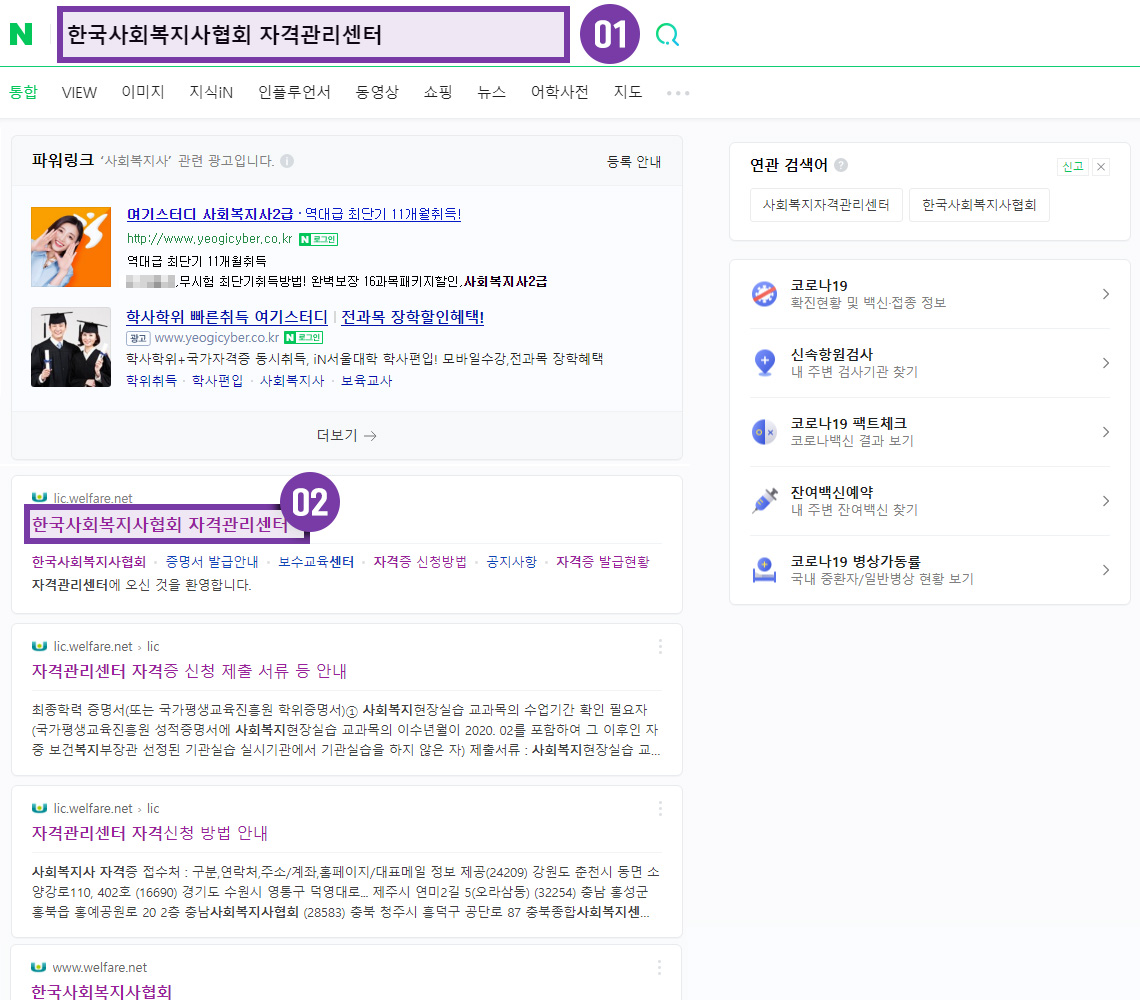The width and height of the screenshot is (1140, 1000).
Task: Open the 학사학위 빠른취득 여기스터디 link
Action: [x=227, y=317]
